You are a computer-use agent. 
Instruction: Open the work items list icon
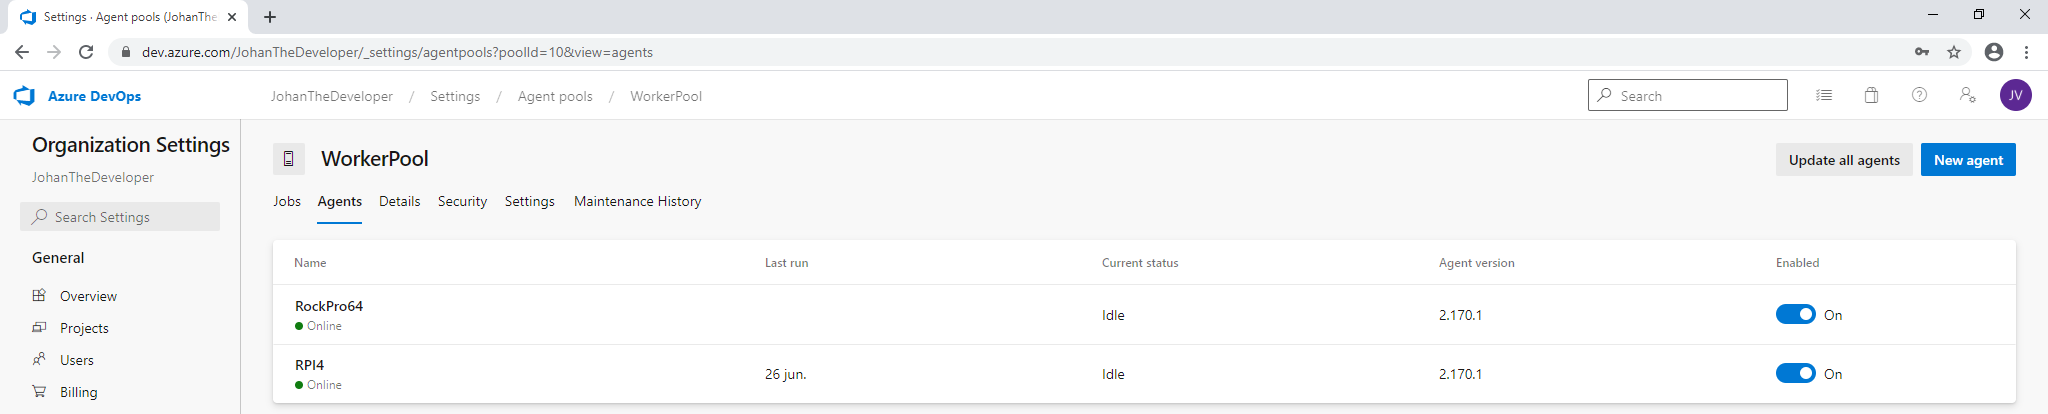point(1824,96)
